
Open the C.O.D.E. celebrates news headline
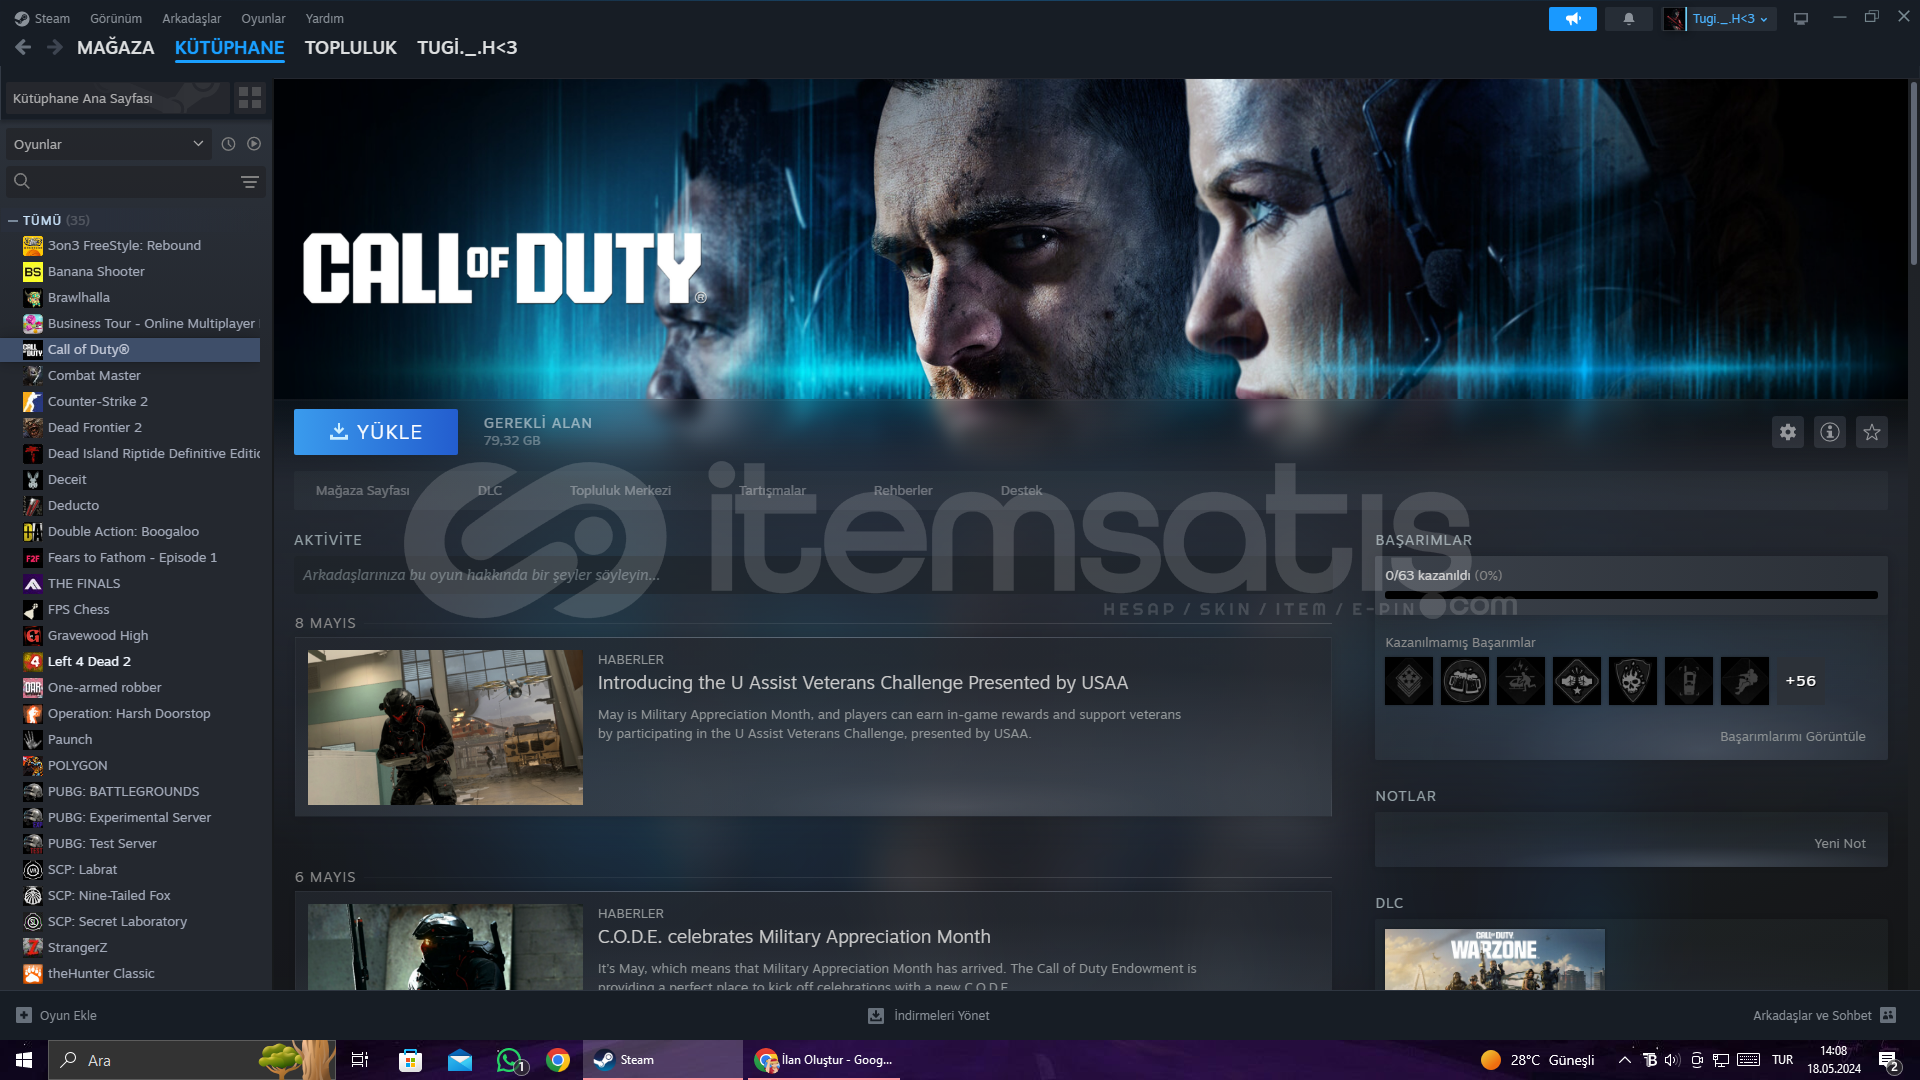(794, 937)
